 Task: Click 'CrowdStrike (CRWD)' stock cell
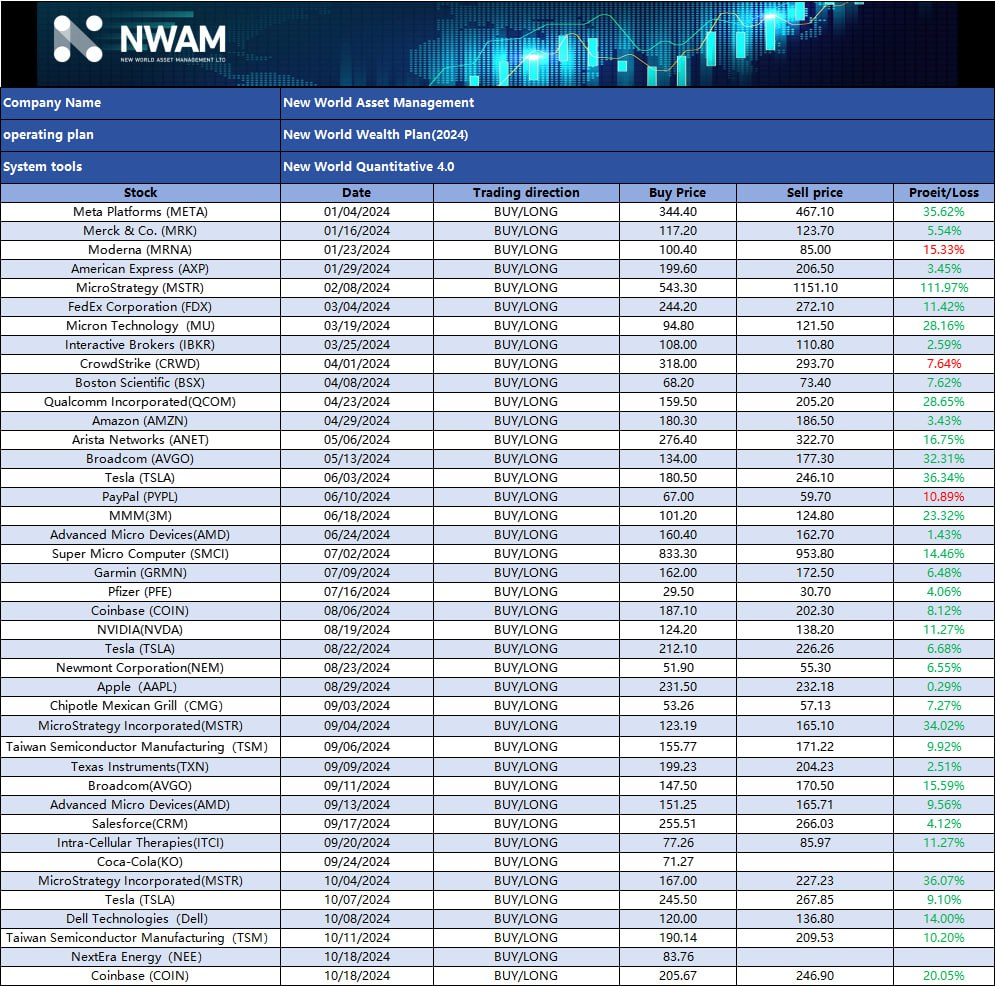[140, 364]
